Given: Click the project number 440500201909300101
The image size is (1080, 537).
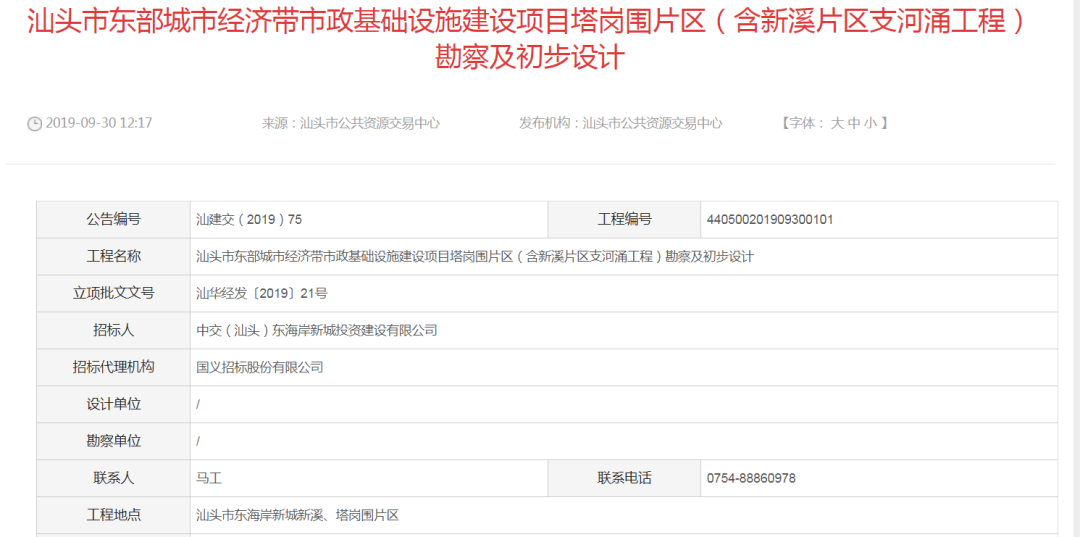Looking at the screenshot, I should click(x=769, y=220).
